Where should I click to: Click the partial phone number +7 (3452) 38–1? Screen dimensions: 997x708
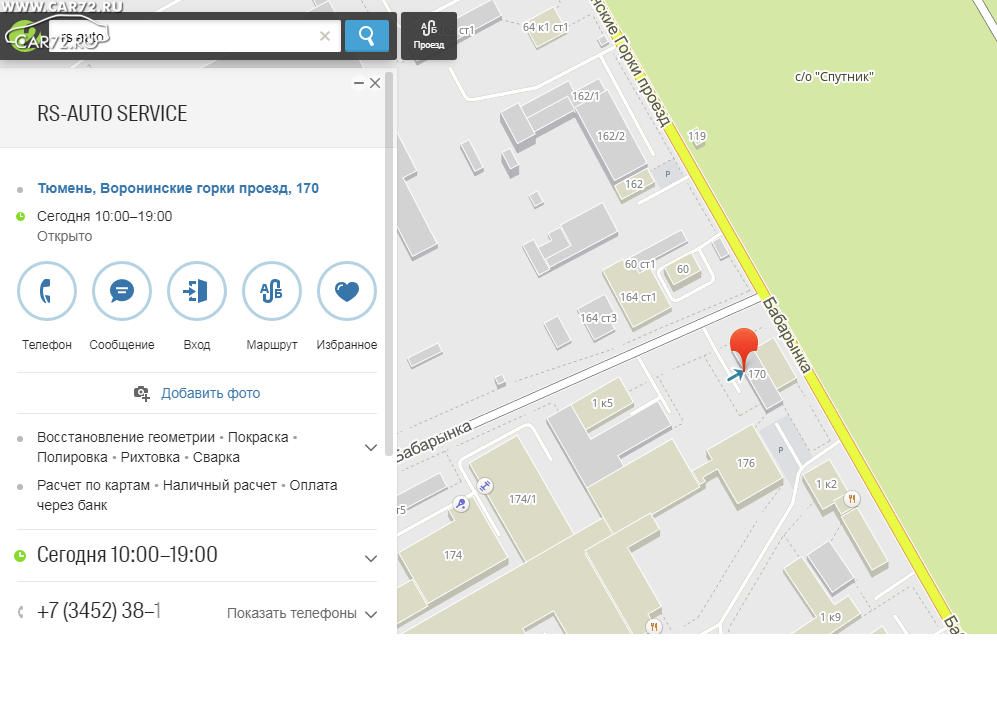99,611
